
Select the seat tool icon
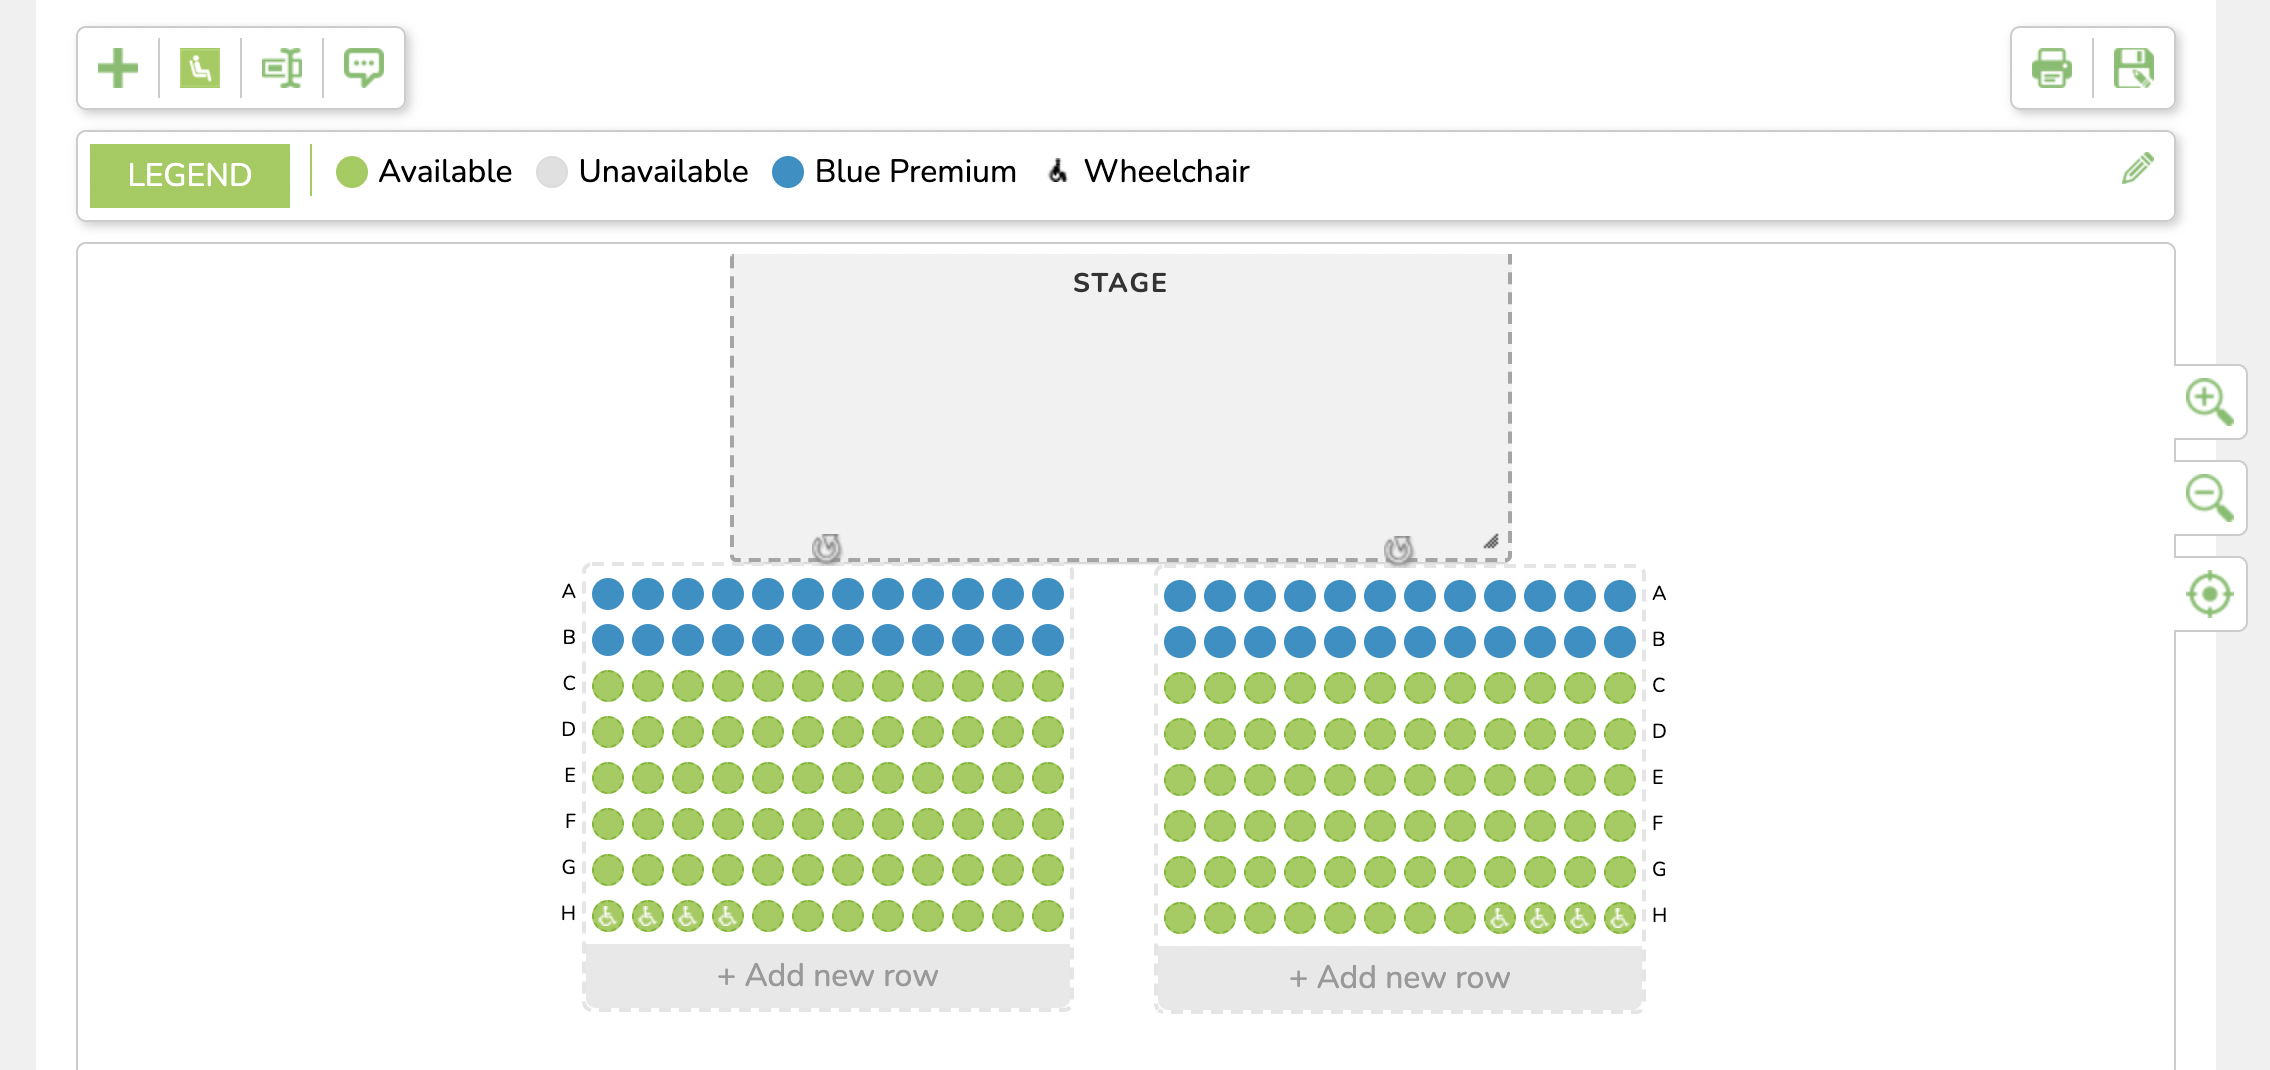[x=200, y=68]
